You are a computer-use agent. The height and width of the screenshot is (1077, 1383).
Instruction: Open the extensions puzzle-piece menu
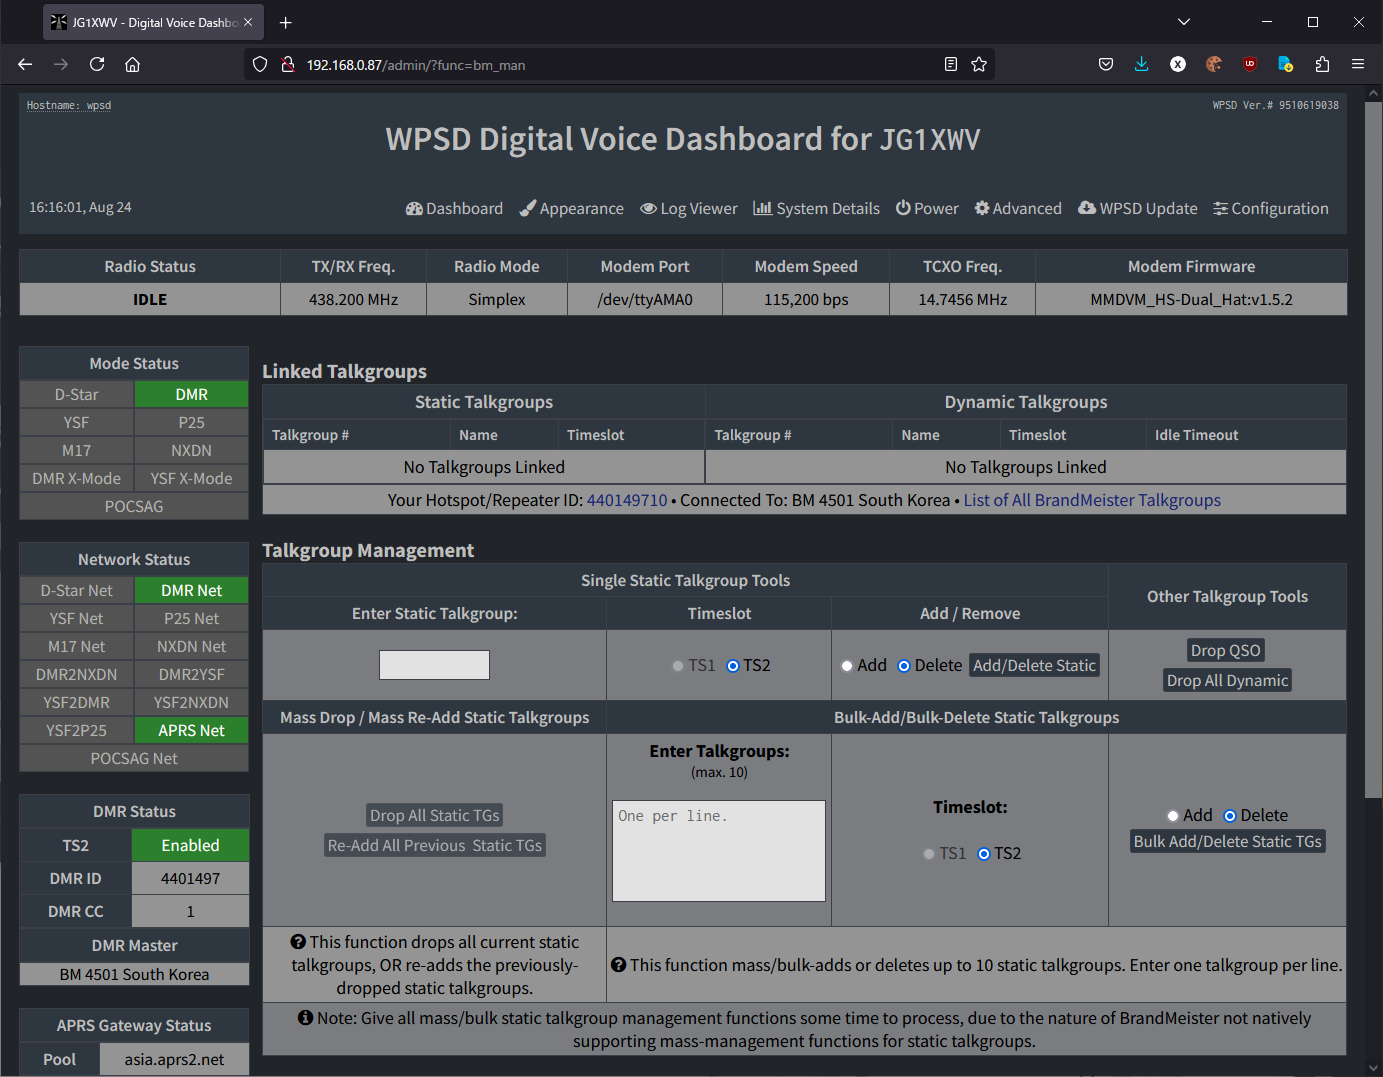1322,64
